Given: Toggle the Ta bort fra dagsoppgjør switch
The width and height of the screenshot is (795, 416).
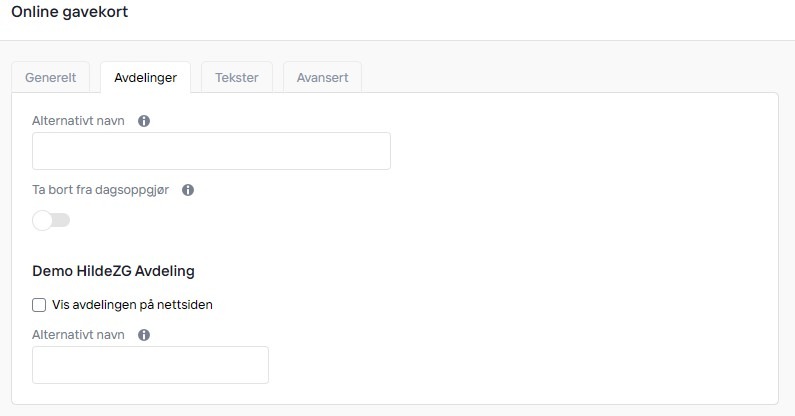Looking at the screenshot, I should 51,220.
